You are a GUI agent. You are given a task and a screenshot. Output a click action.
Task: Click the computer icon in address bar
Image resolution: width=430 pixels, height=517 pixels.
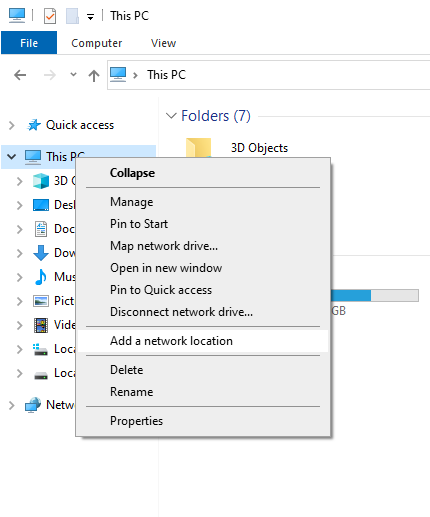[118, 74]
